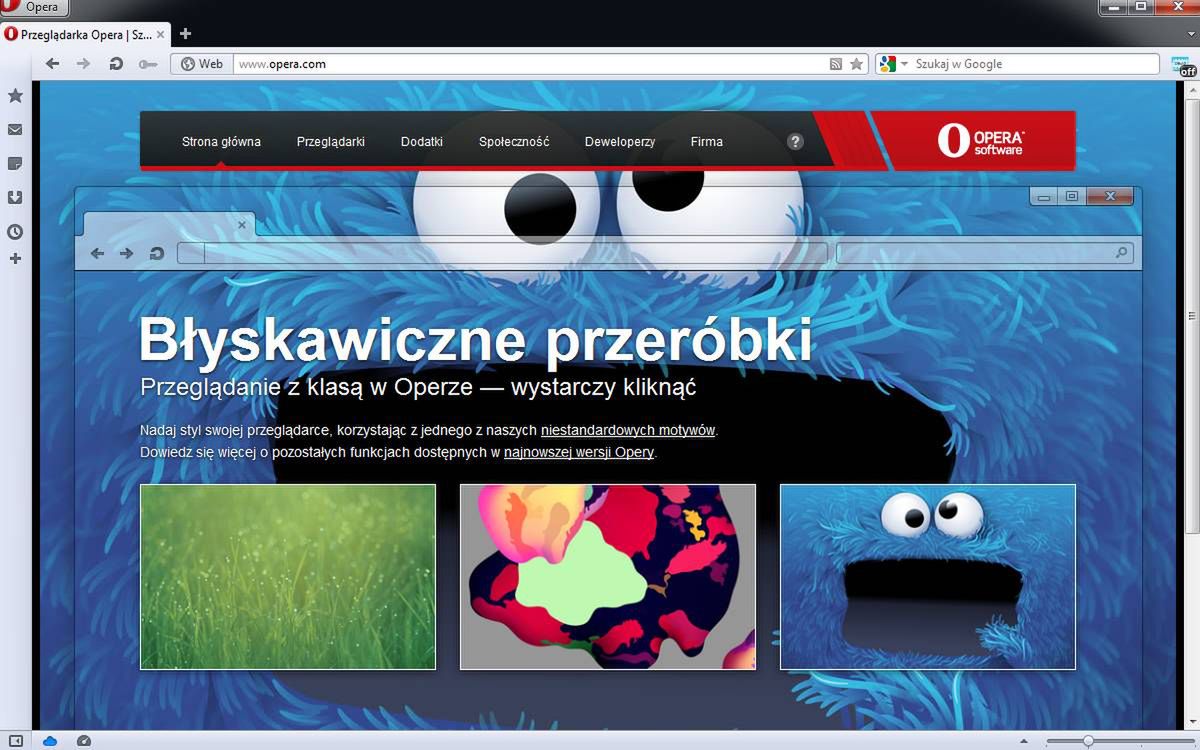Open the Mail panel in sidebar

pyautogui.click(x=15, y=130)
